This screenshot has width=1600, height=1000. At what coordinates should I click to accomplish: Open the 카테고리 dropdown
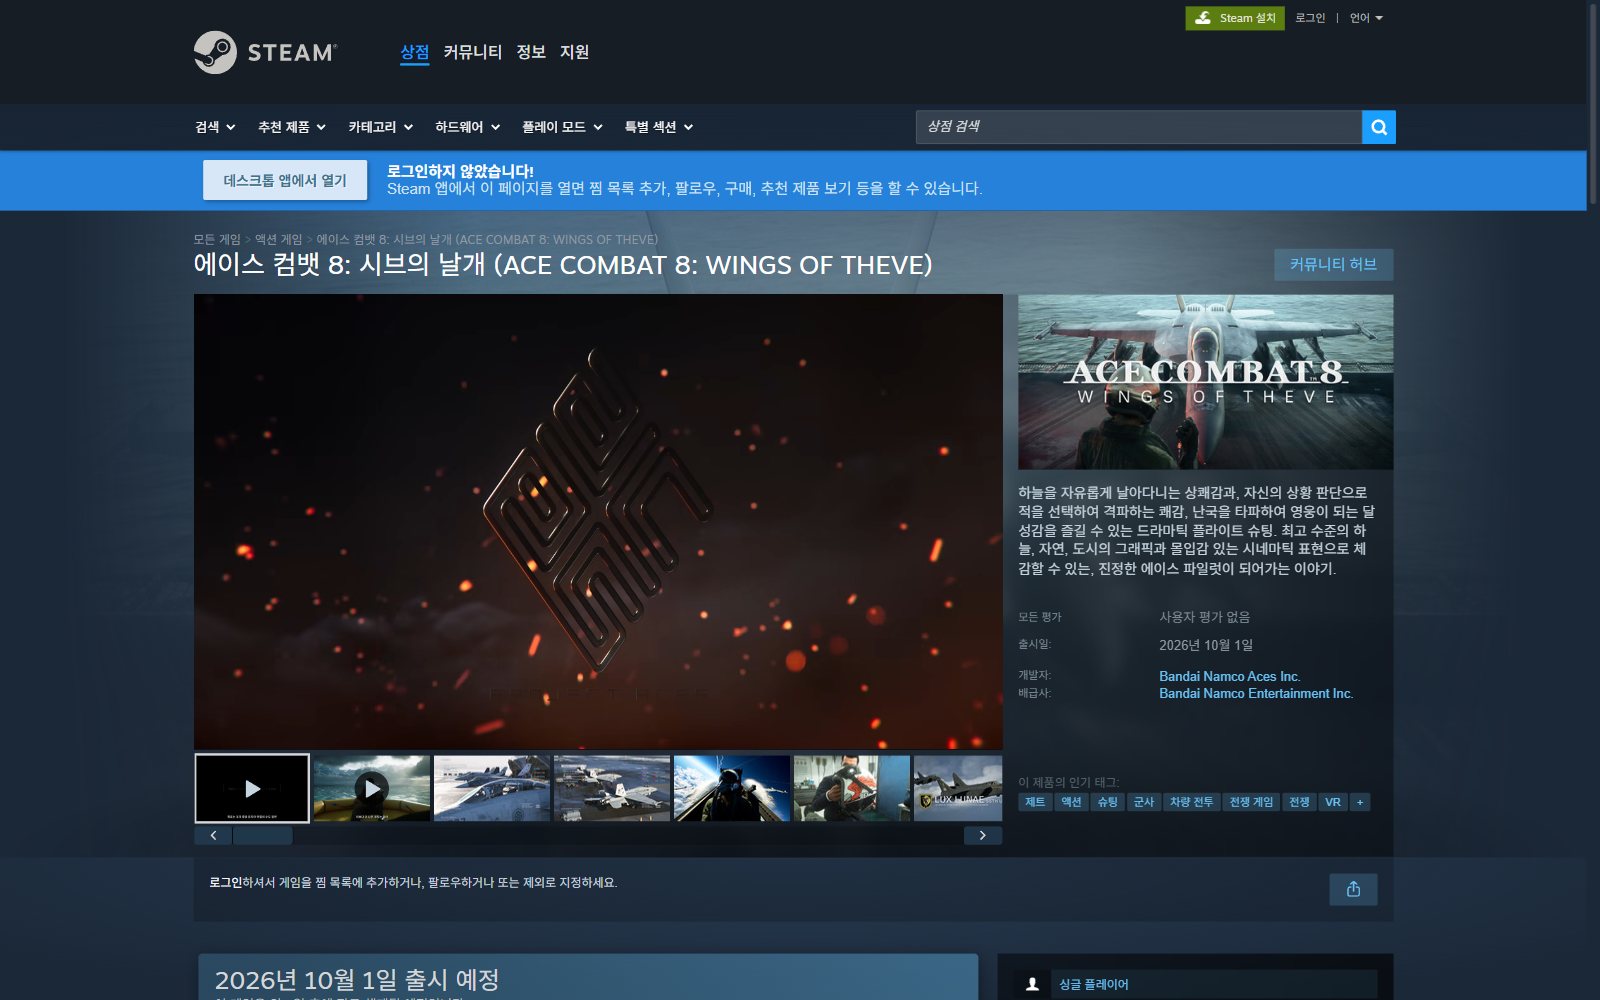tap(381, 127)
